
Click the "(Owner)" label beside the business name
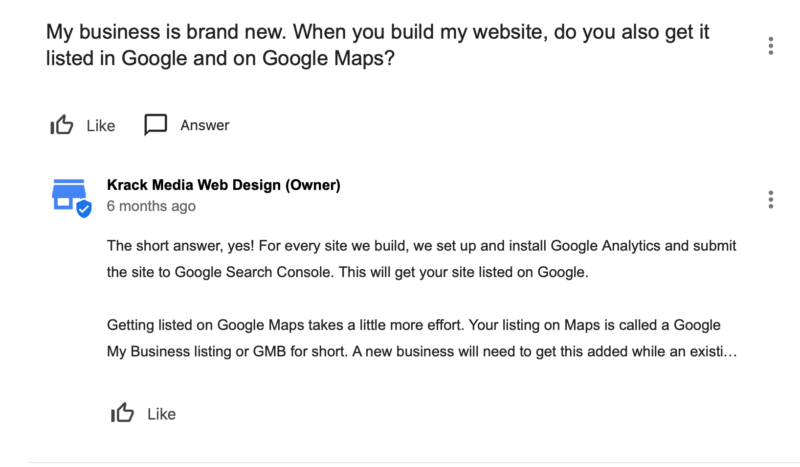tap(311, 185)
